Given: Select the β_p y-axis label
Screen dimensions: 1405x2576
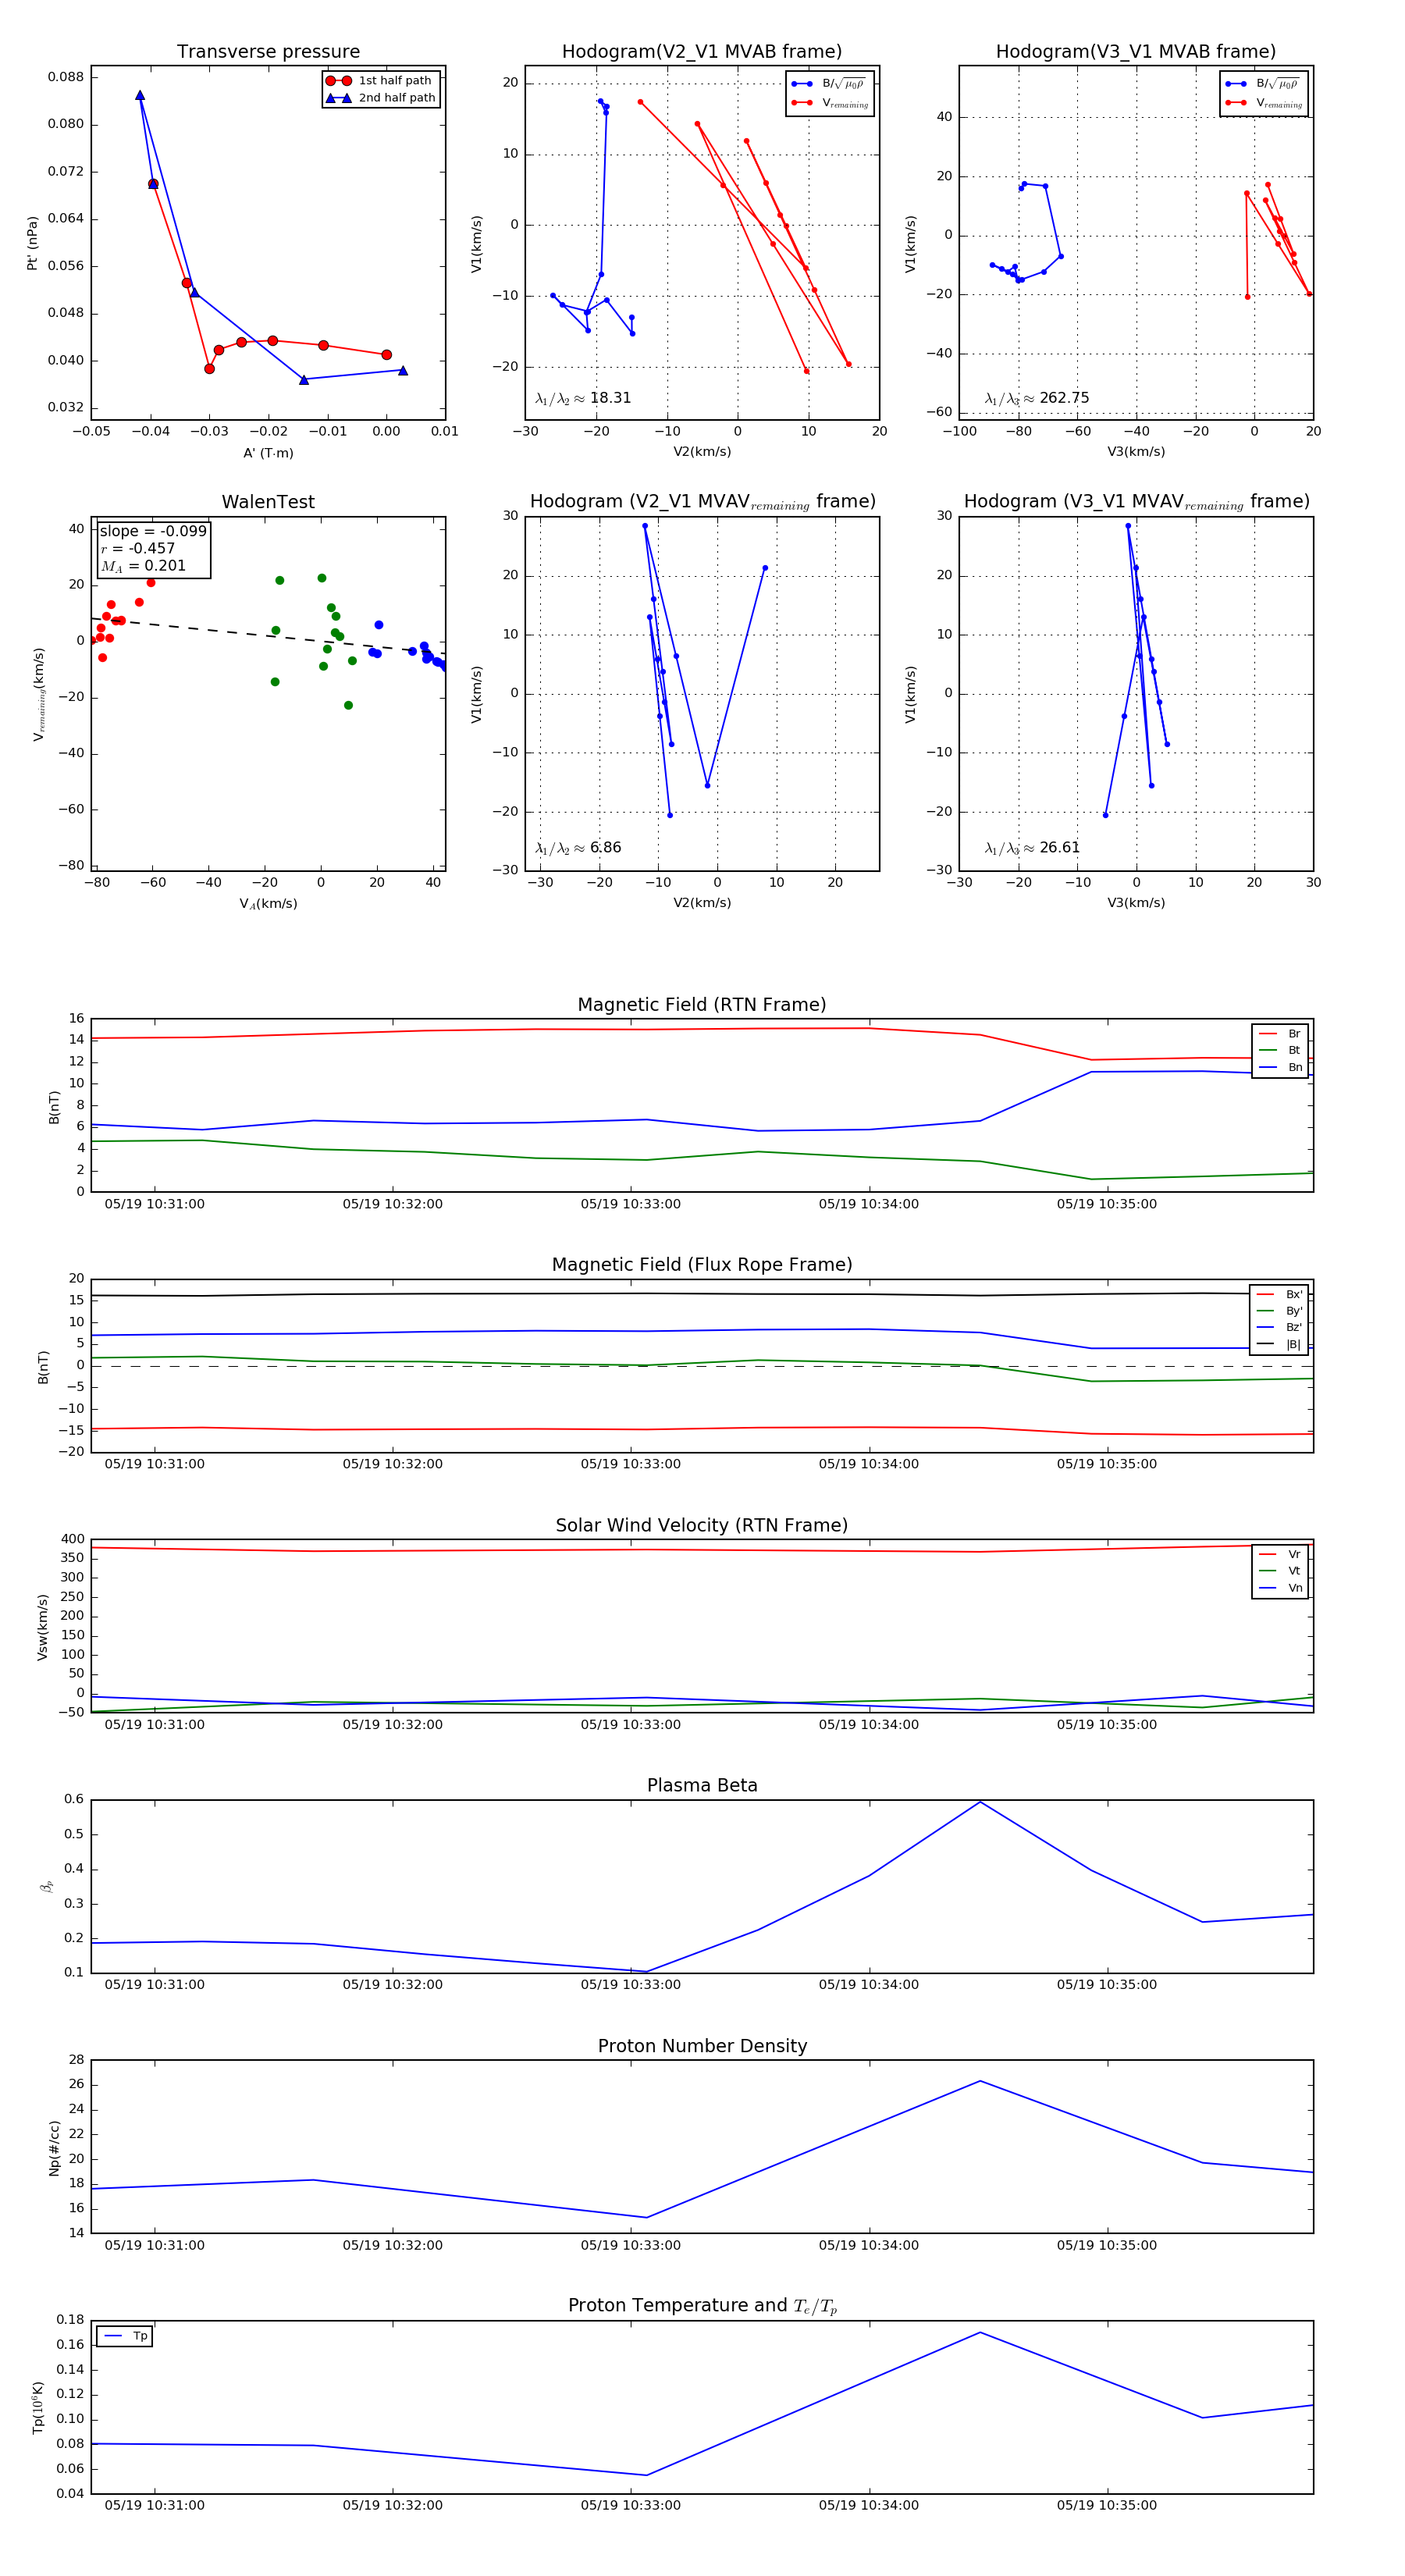Looking at the screenshot, I should (46, 1886).
